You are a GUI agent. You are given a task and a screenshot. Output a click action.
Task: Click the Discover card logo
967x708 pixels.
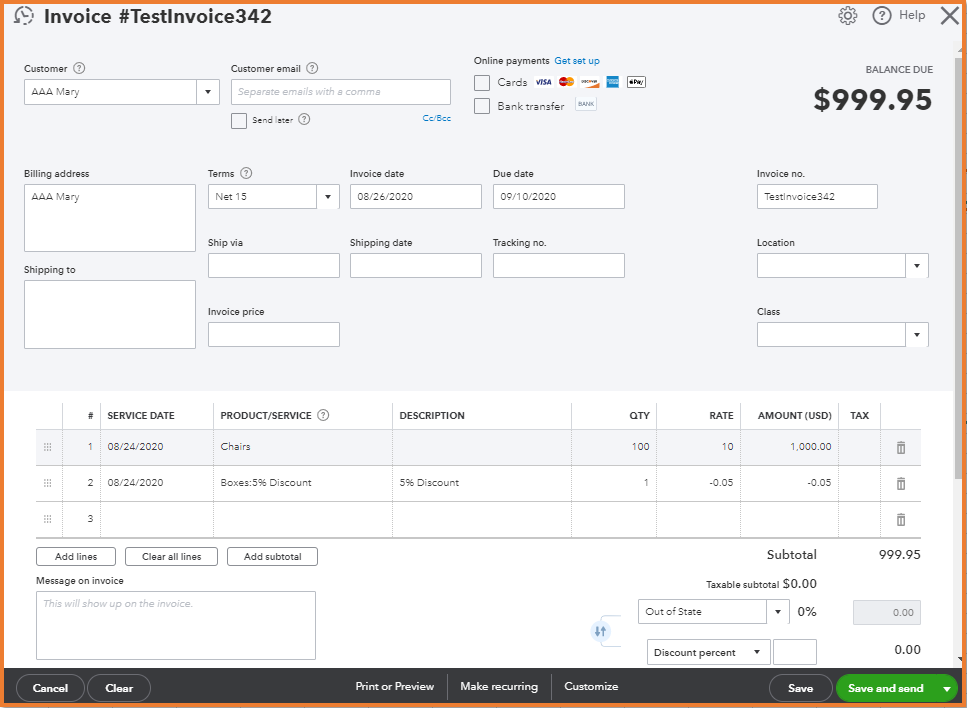(x=590, y=82)
